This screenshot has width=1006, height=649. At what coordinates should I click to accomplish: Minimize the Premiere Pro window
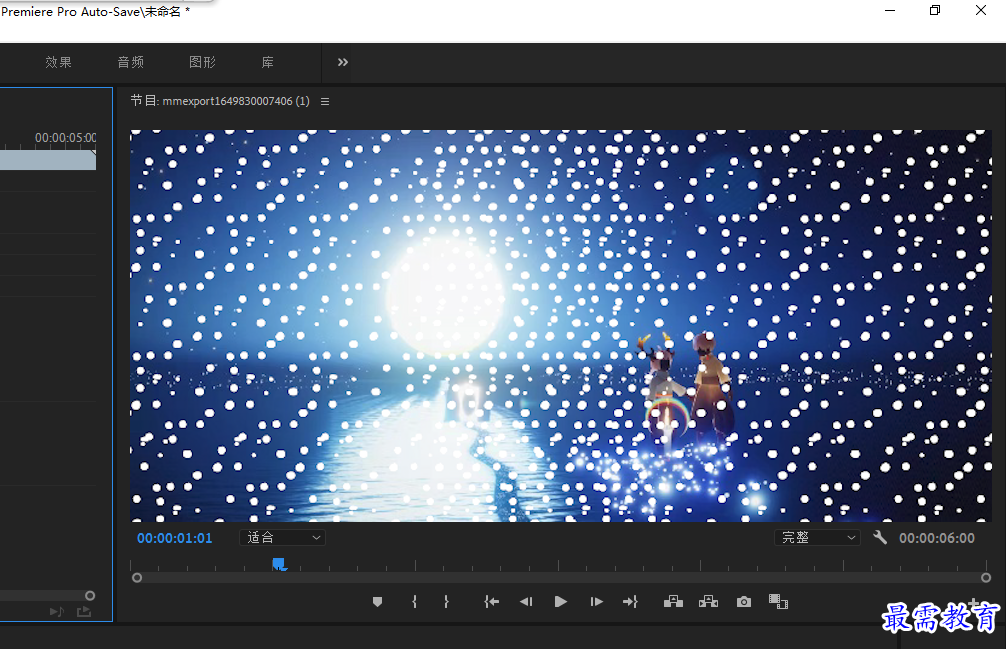pyautogui.click(x=890, y=10)
